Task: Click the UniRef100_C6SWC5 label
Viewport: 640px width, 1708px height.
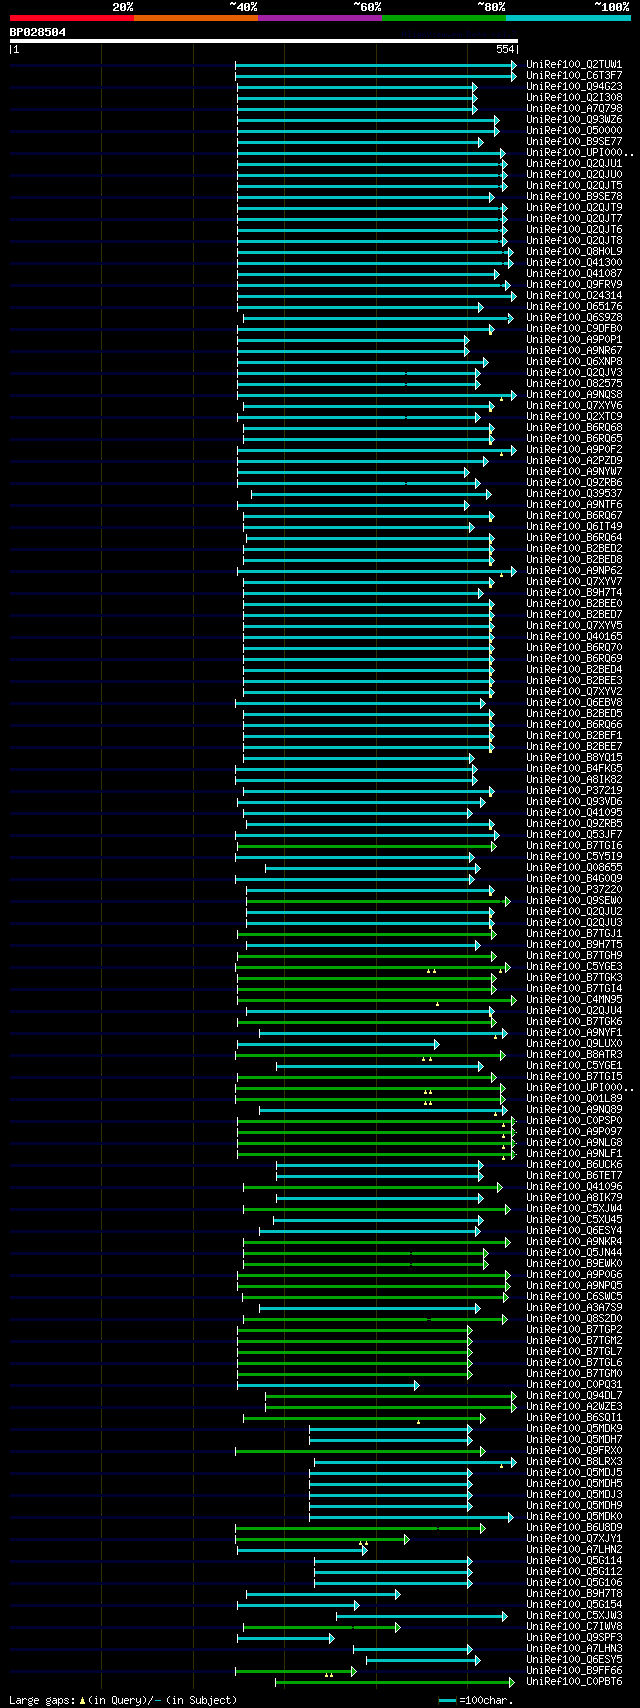Action: click(574, 1296)
